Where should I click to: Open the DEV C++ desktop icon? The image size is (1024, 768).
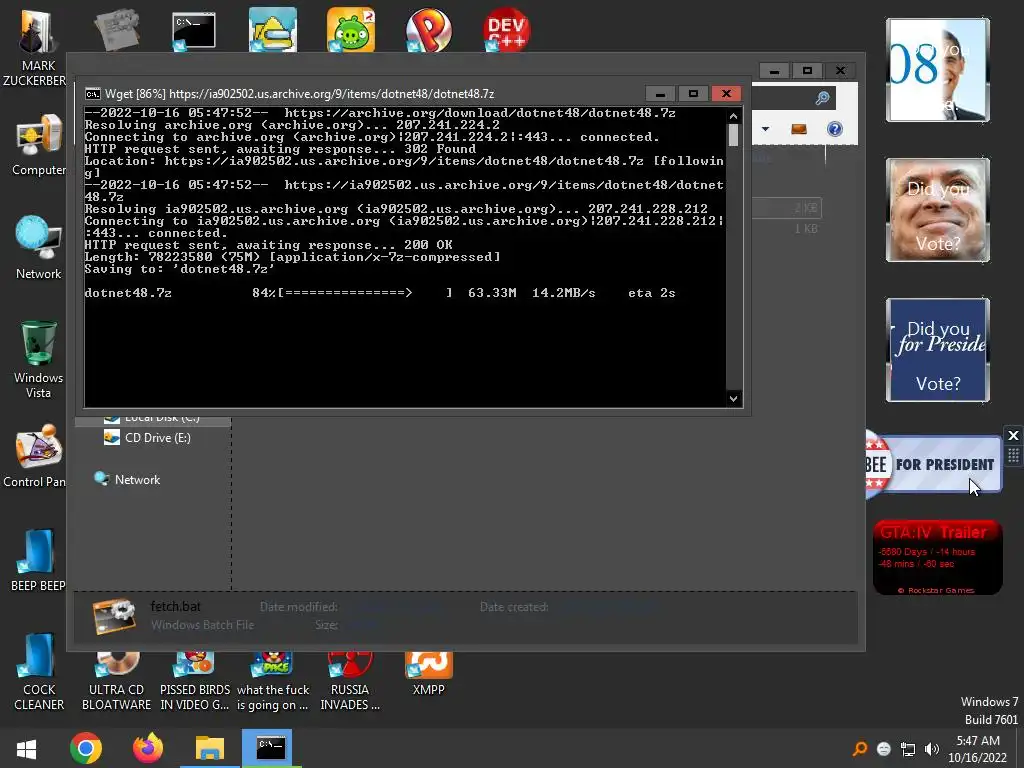506,30
